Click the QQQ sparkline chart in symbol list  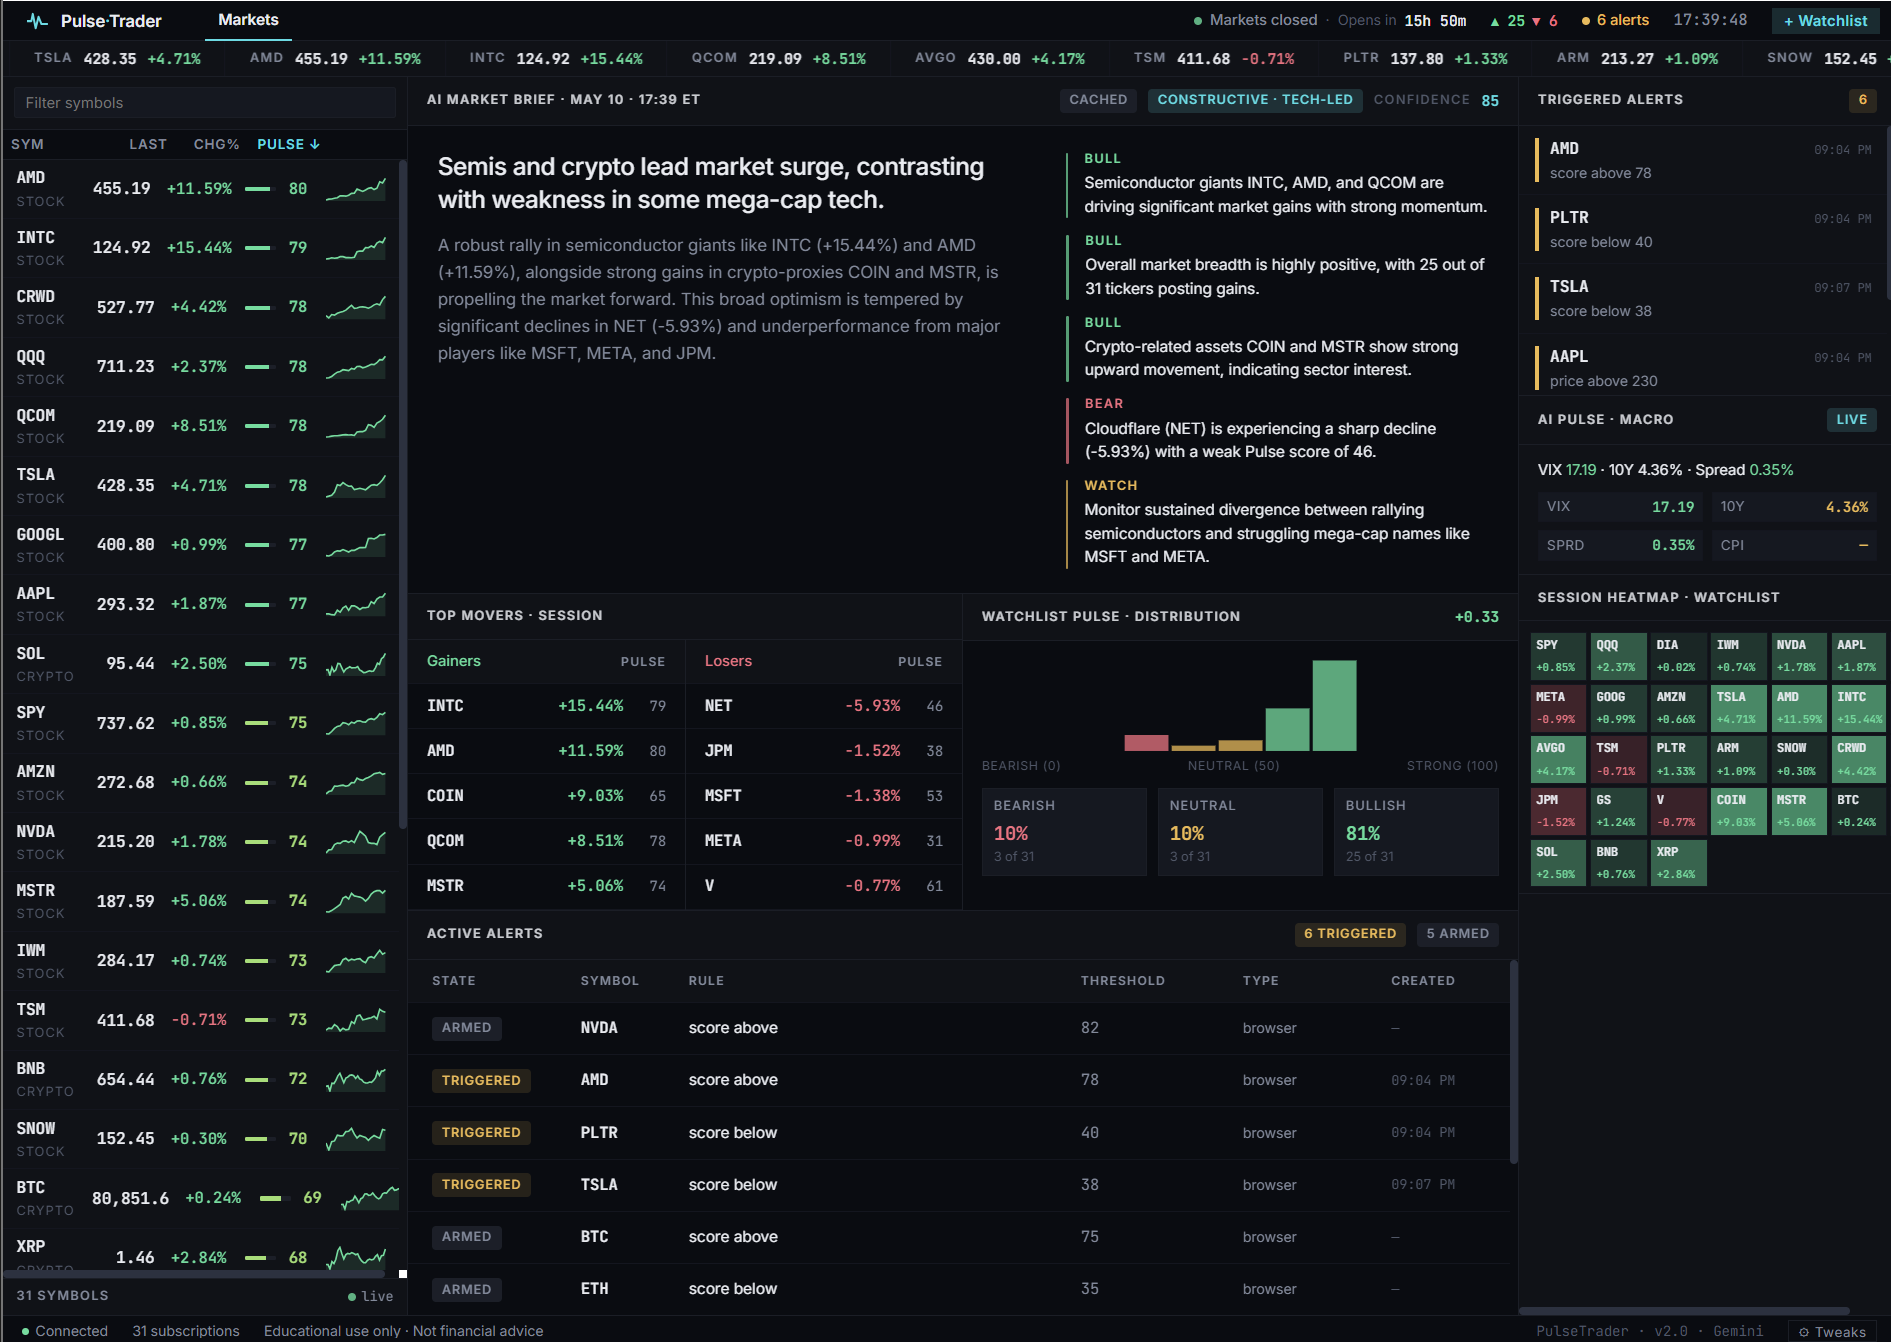[x=356, y=367]
